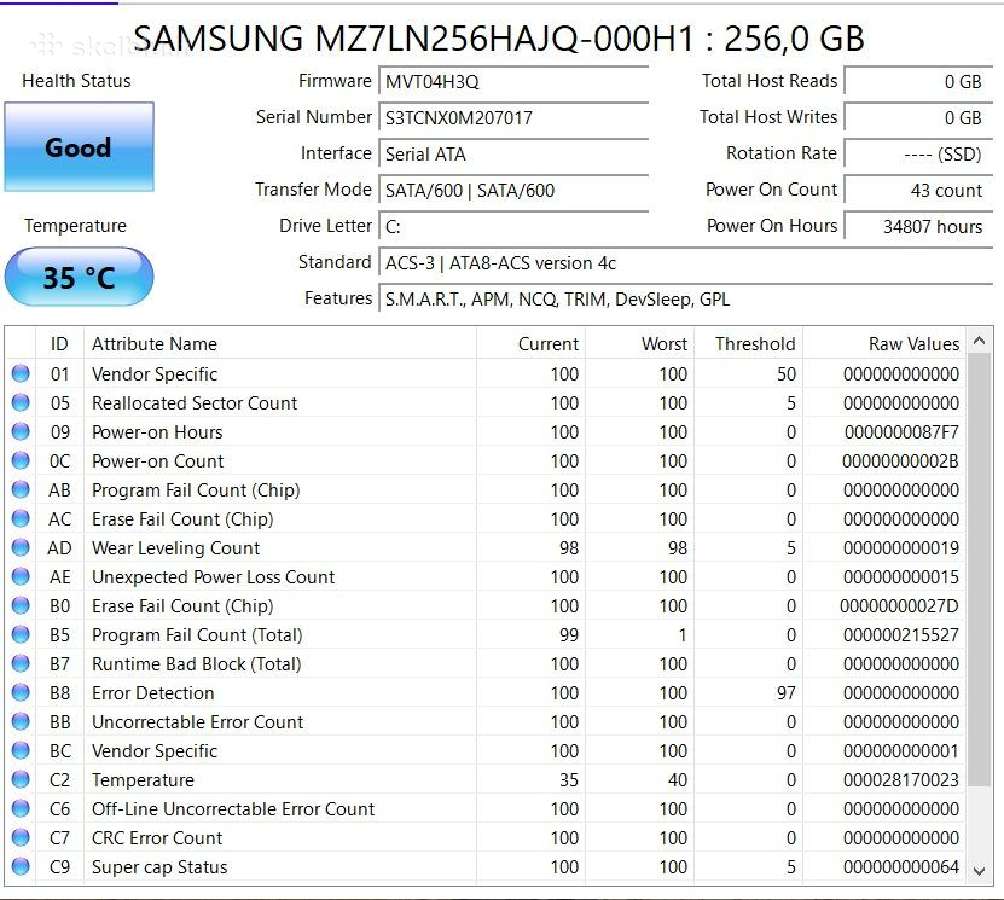Click the status icon for B0 Erase Fail Count
The width and height of the screenshot is (1004, 900).
click(x=20, y=606)
